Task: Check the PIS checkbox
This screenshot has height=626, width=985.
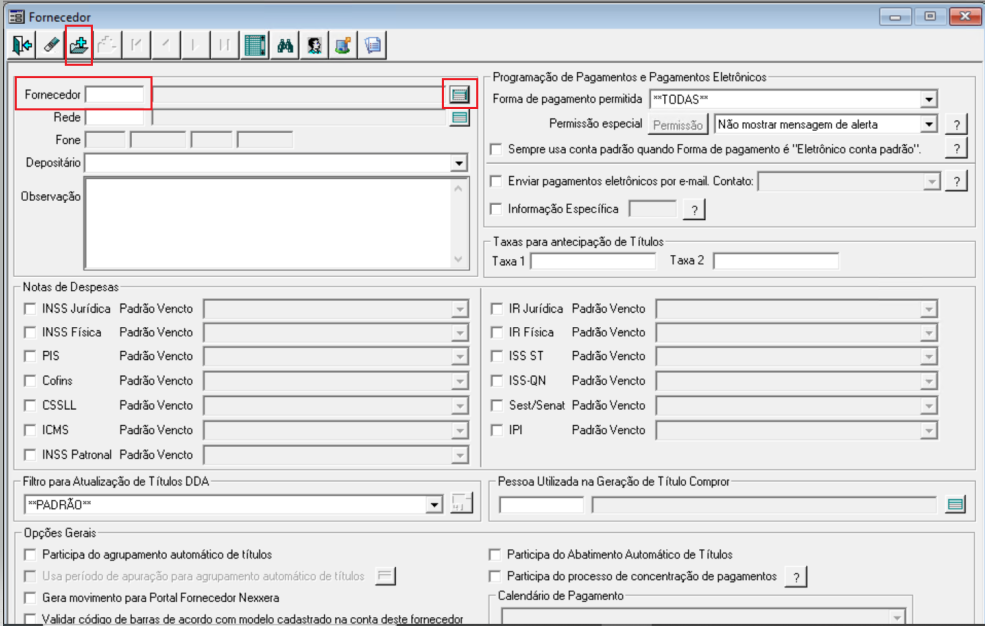Action: tap(30, 356)
